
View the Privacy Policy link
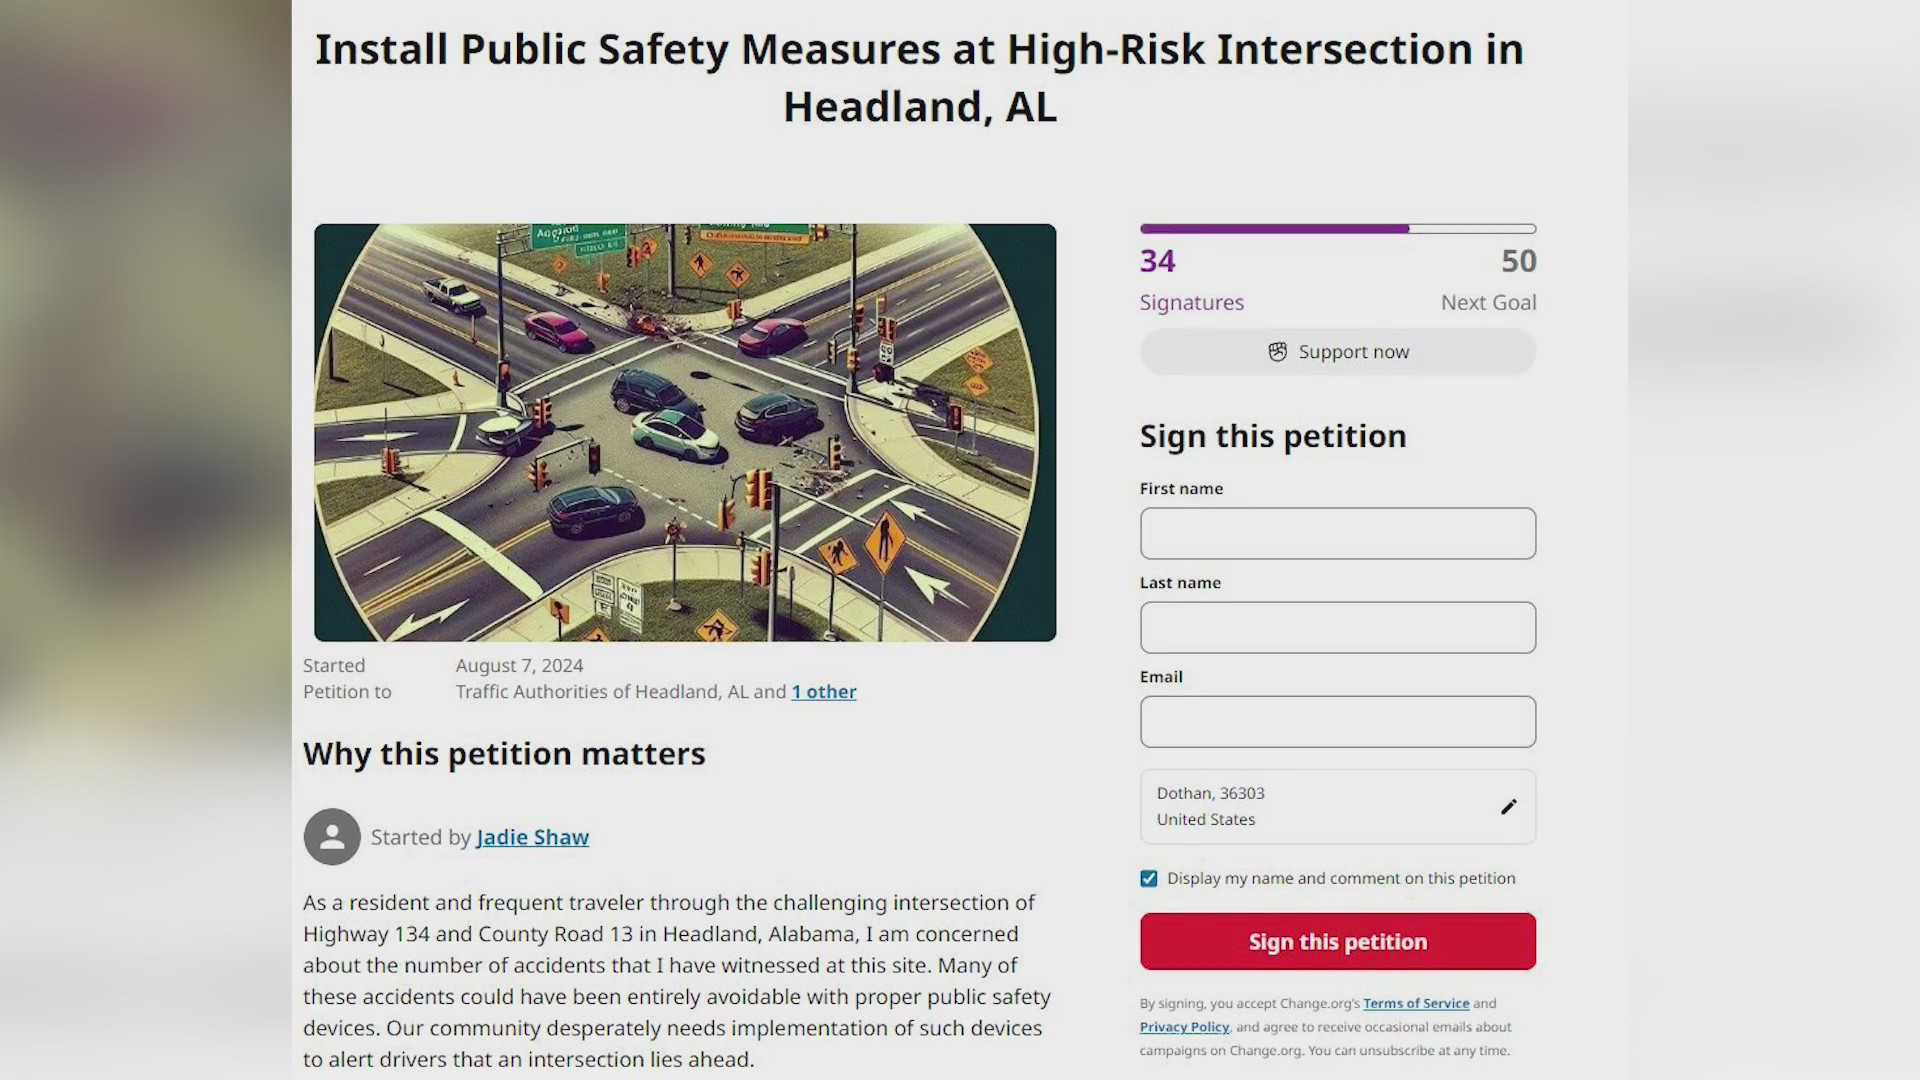click(1184, 1026)
